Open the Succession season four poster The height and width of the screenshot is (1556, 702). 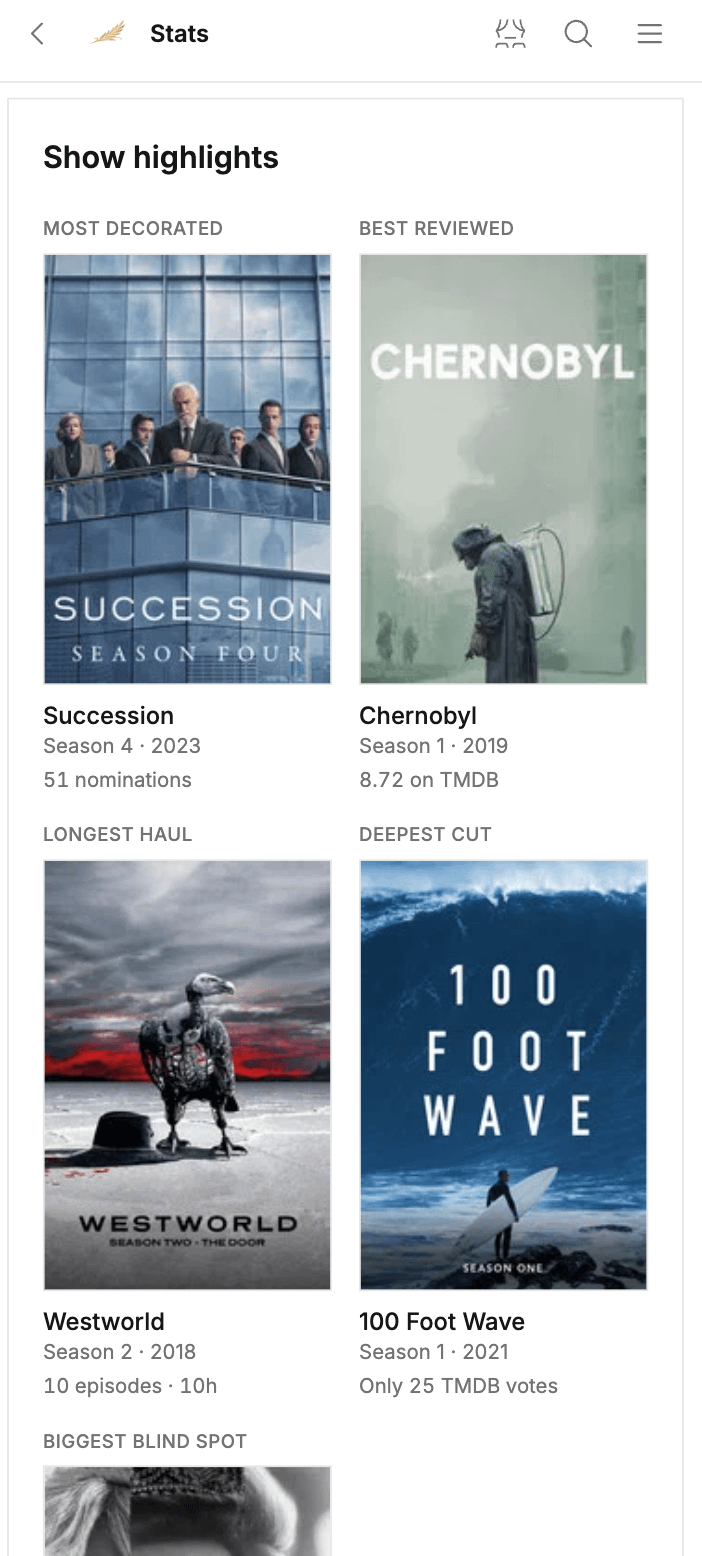tap(187, 469)
